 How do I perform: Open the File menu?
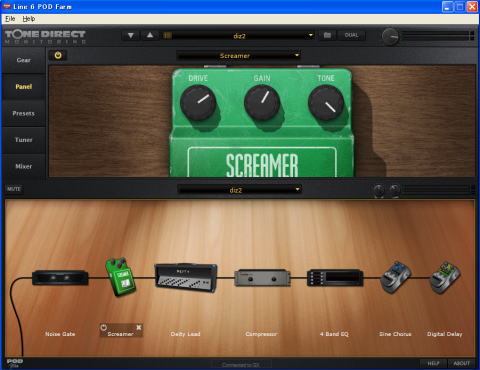pyautogui.click(x=10, y=19)
